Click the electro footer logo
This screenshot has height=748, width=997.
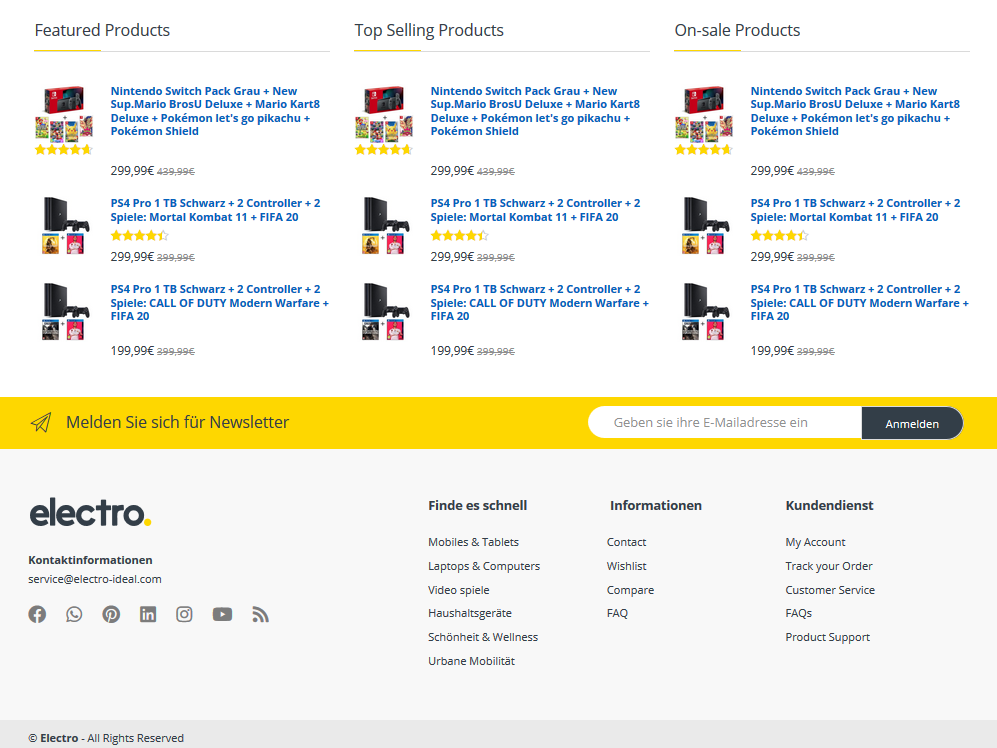tap(90, 513)
